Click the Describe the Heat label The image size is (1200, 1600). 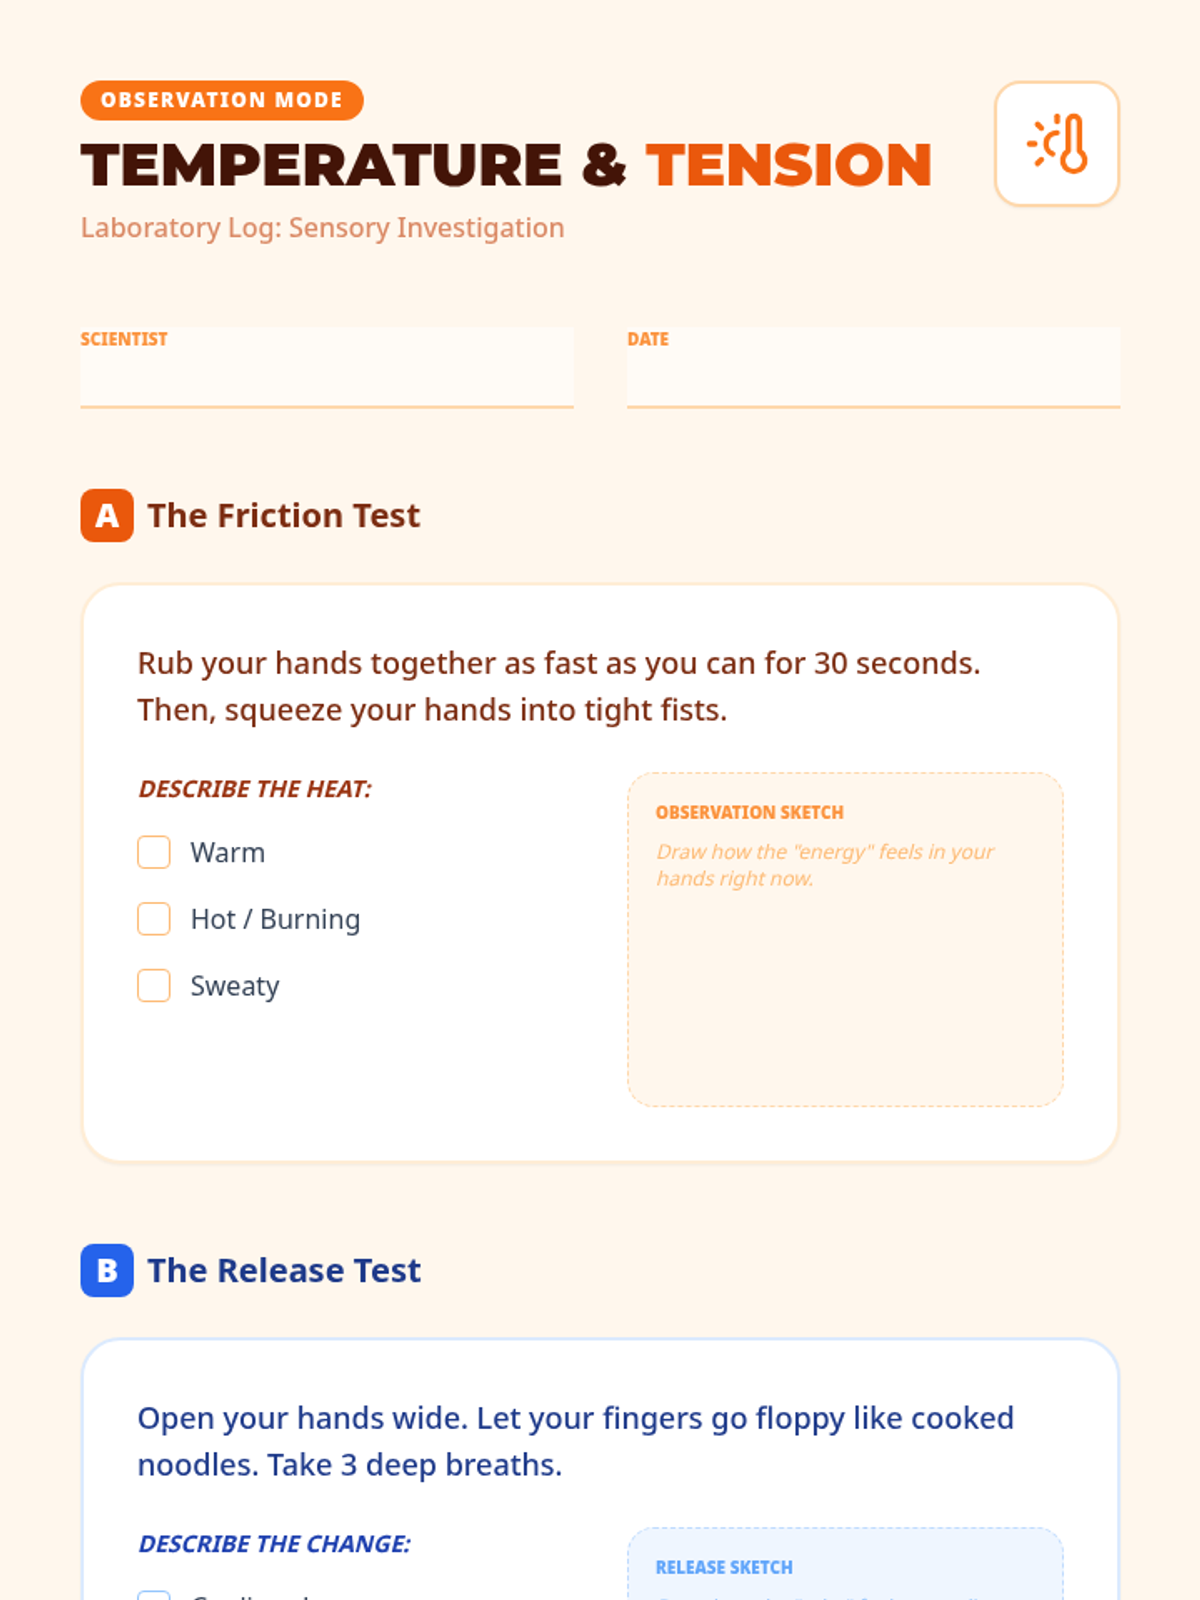pos(255,789)
